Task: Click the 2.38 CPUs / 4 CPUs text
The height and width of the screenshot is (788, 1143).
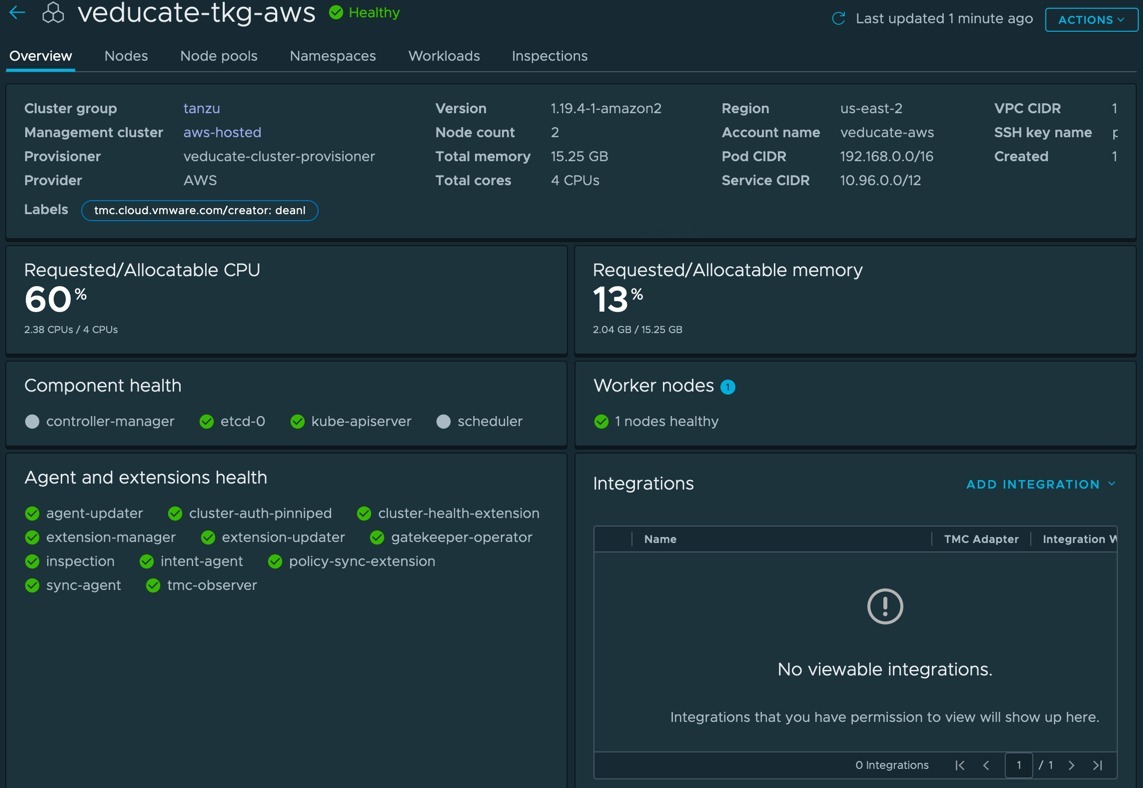Action: [x=71, y=329]
